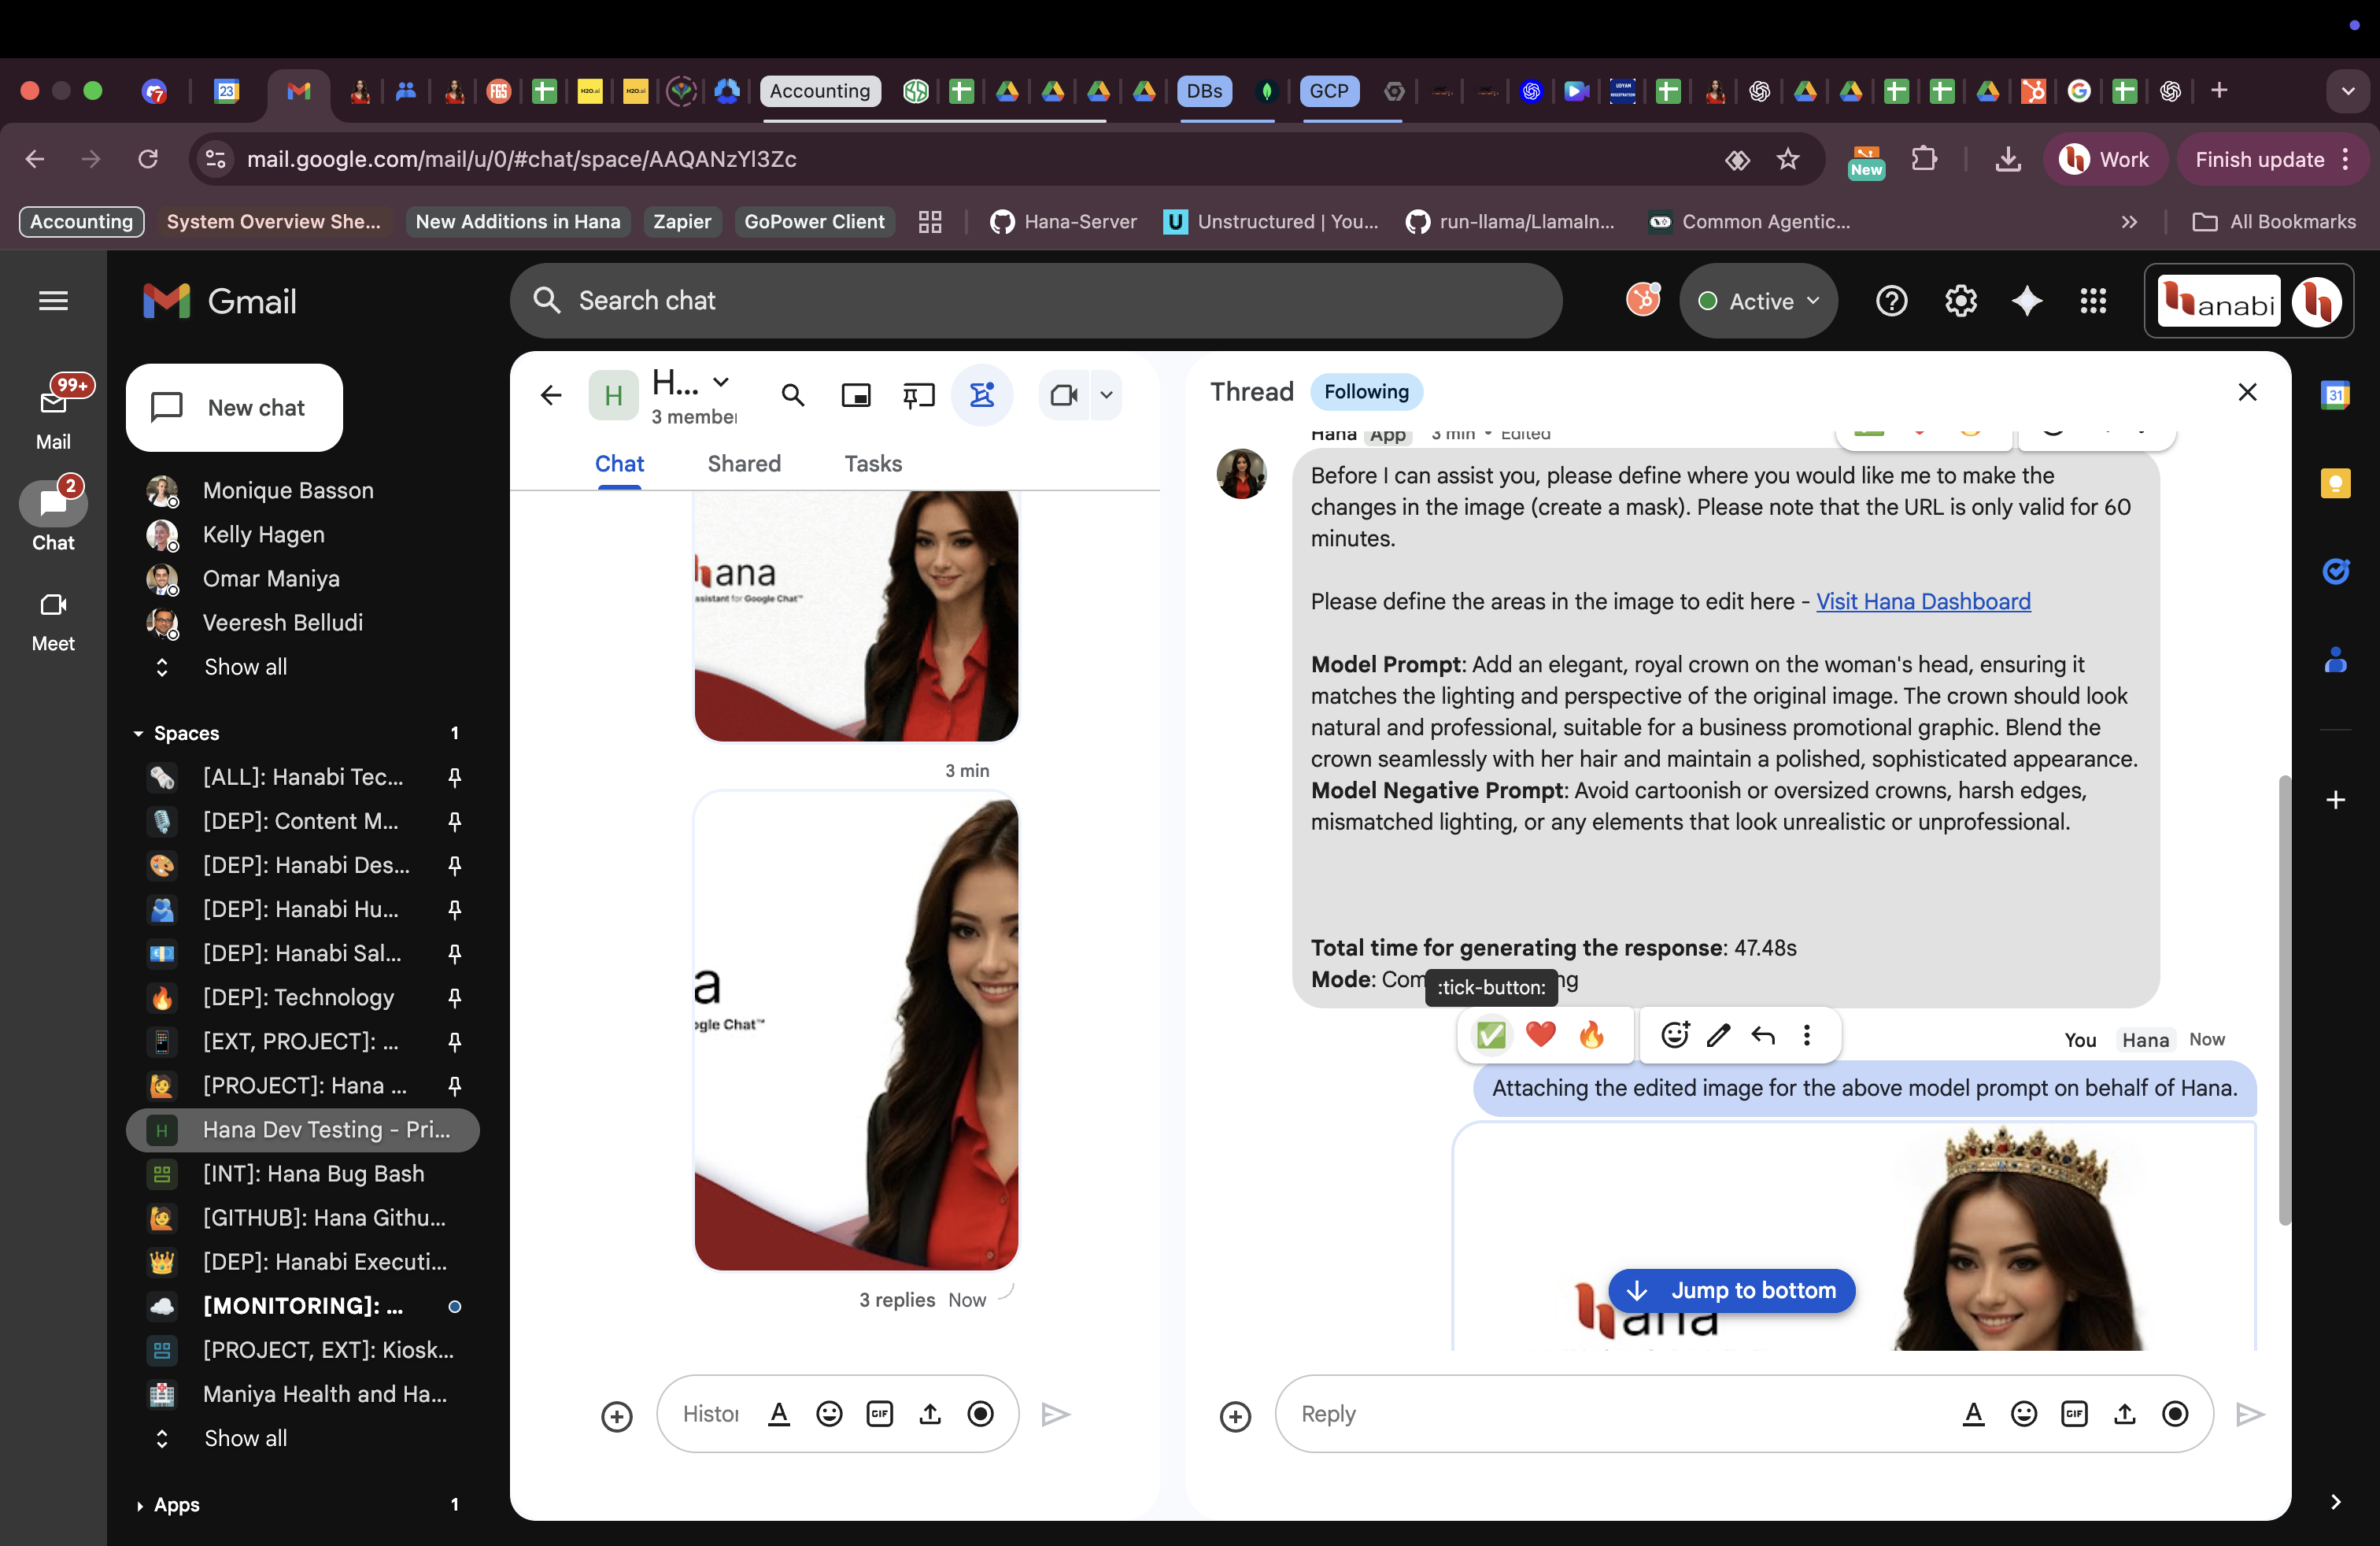This screenshot has height=1546, width=2380.
Task: Open the Accounting browser tab group
Action: (x=820, y=91)
